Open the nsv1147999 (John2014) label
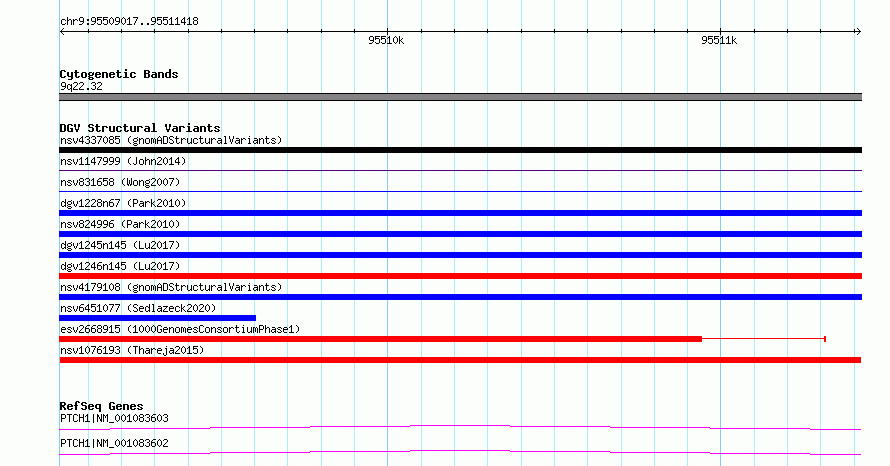This screenshot has width=890, height=466. point(123,161)
